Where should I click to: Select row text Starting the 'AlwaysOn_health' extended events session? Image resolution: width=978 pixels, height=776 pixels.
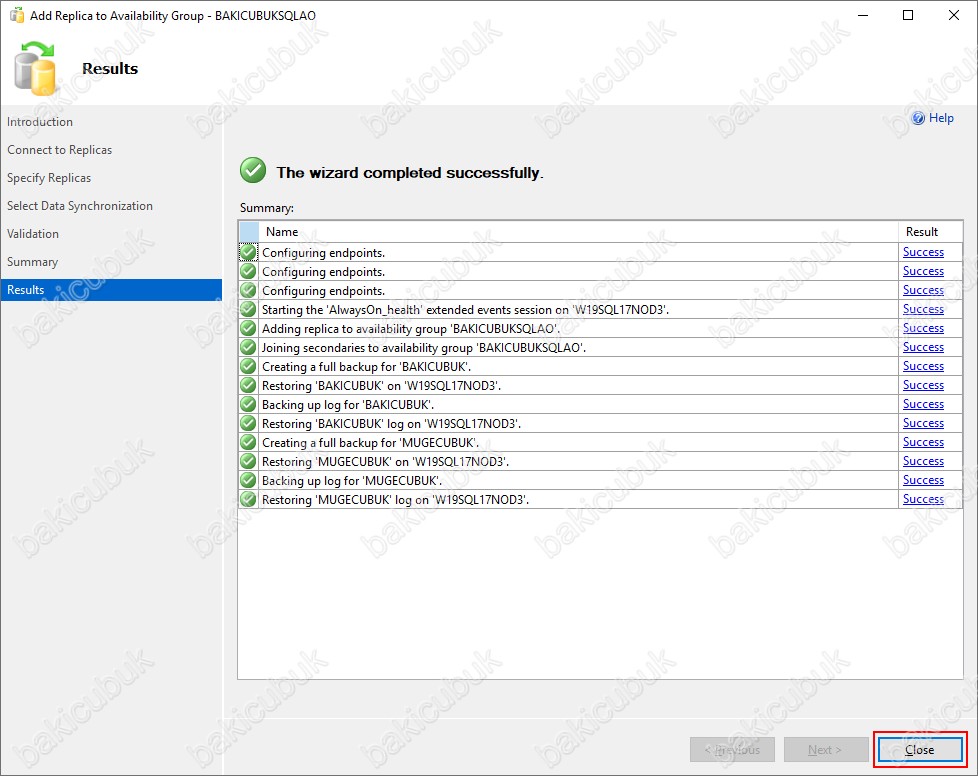point(465,309)
